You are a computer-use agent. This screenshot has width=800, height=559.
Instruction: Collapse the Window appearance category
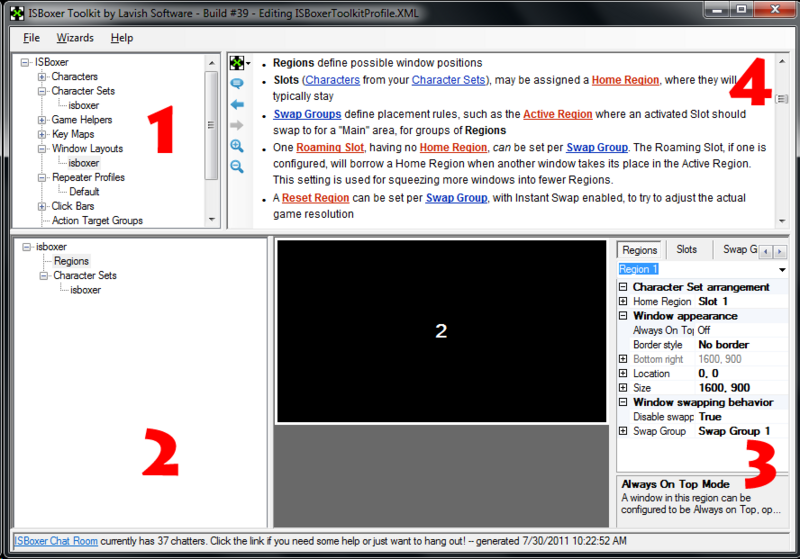tap(623, 316)
